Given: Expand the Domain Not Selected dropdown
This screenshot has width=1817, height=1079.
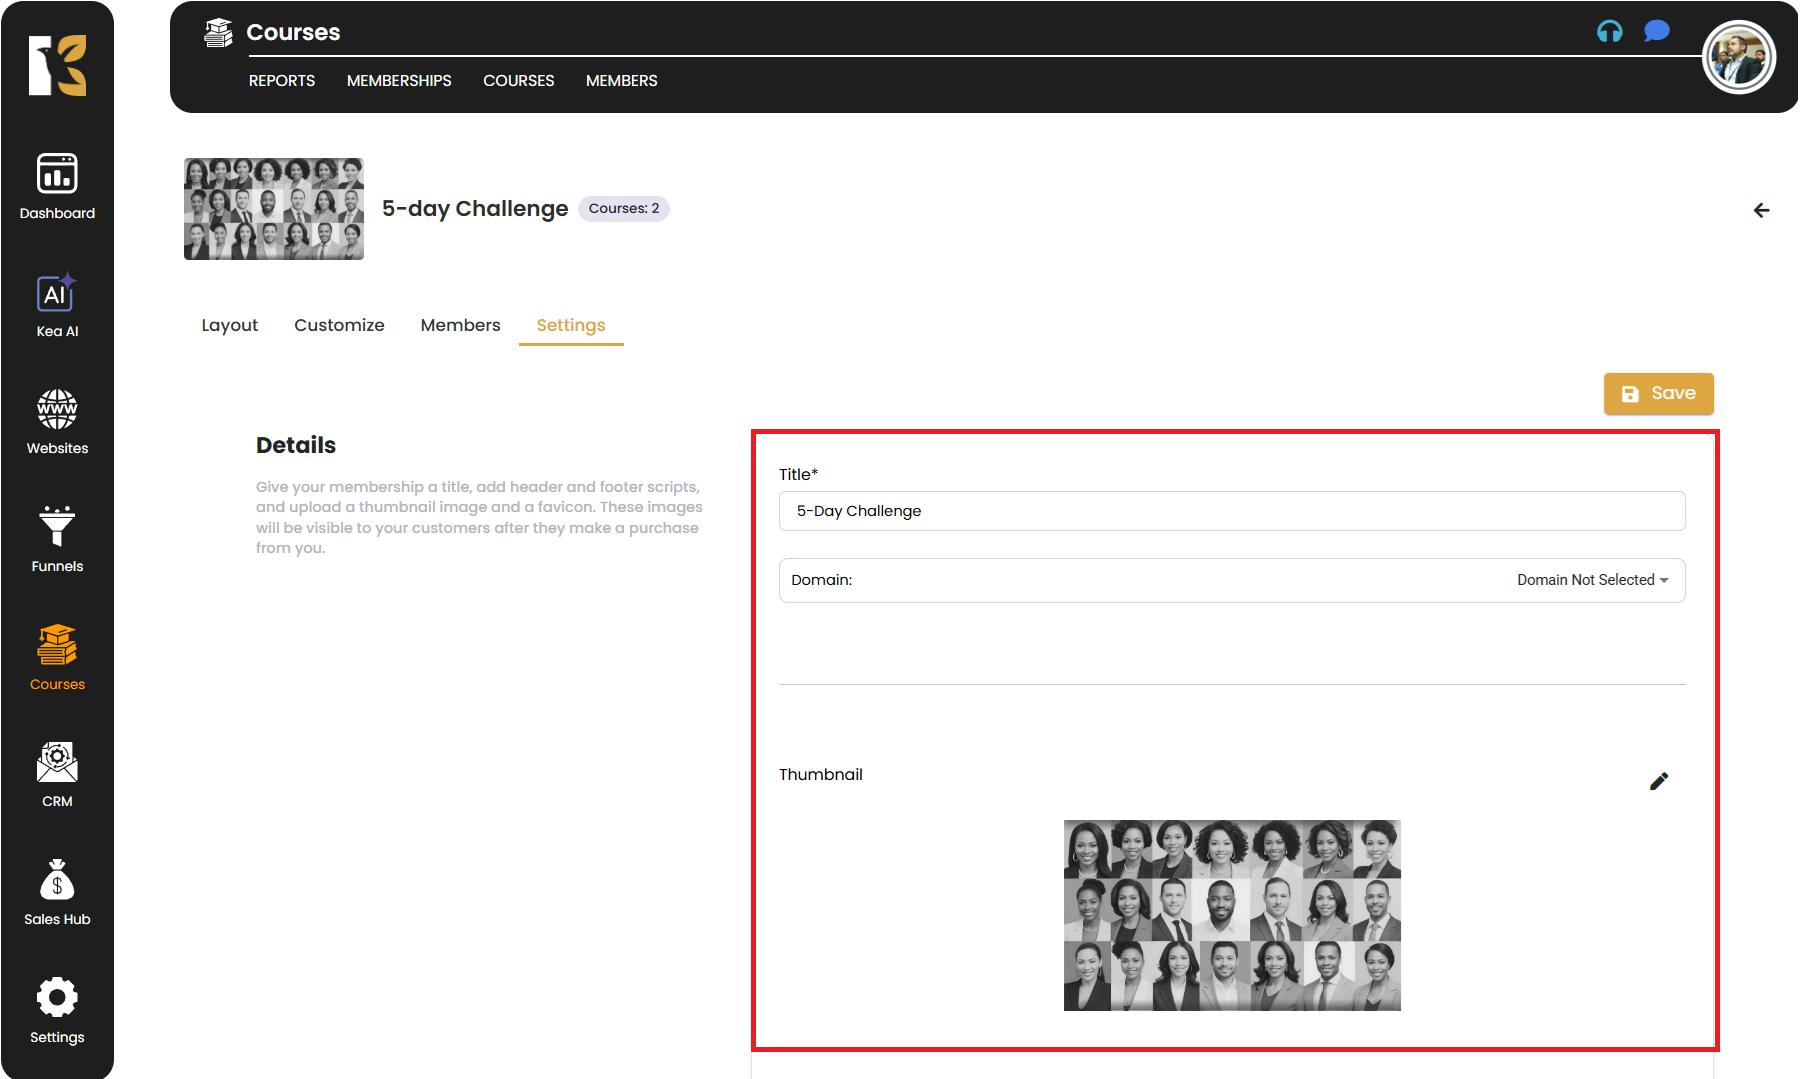Looking at the screenshot, I should (x=1592, y=580).
